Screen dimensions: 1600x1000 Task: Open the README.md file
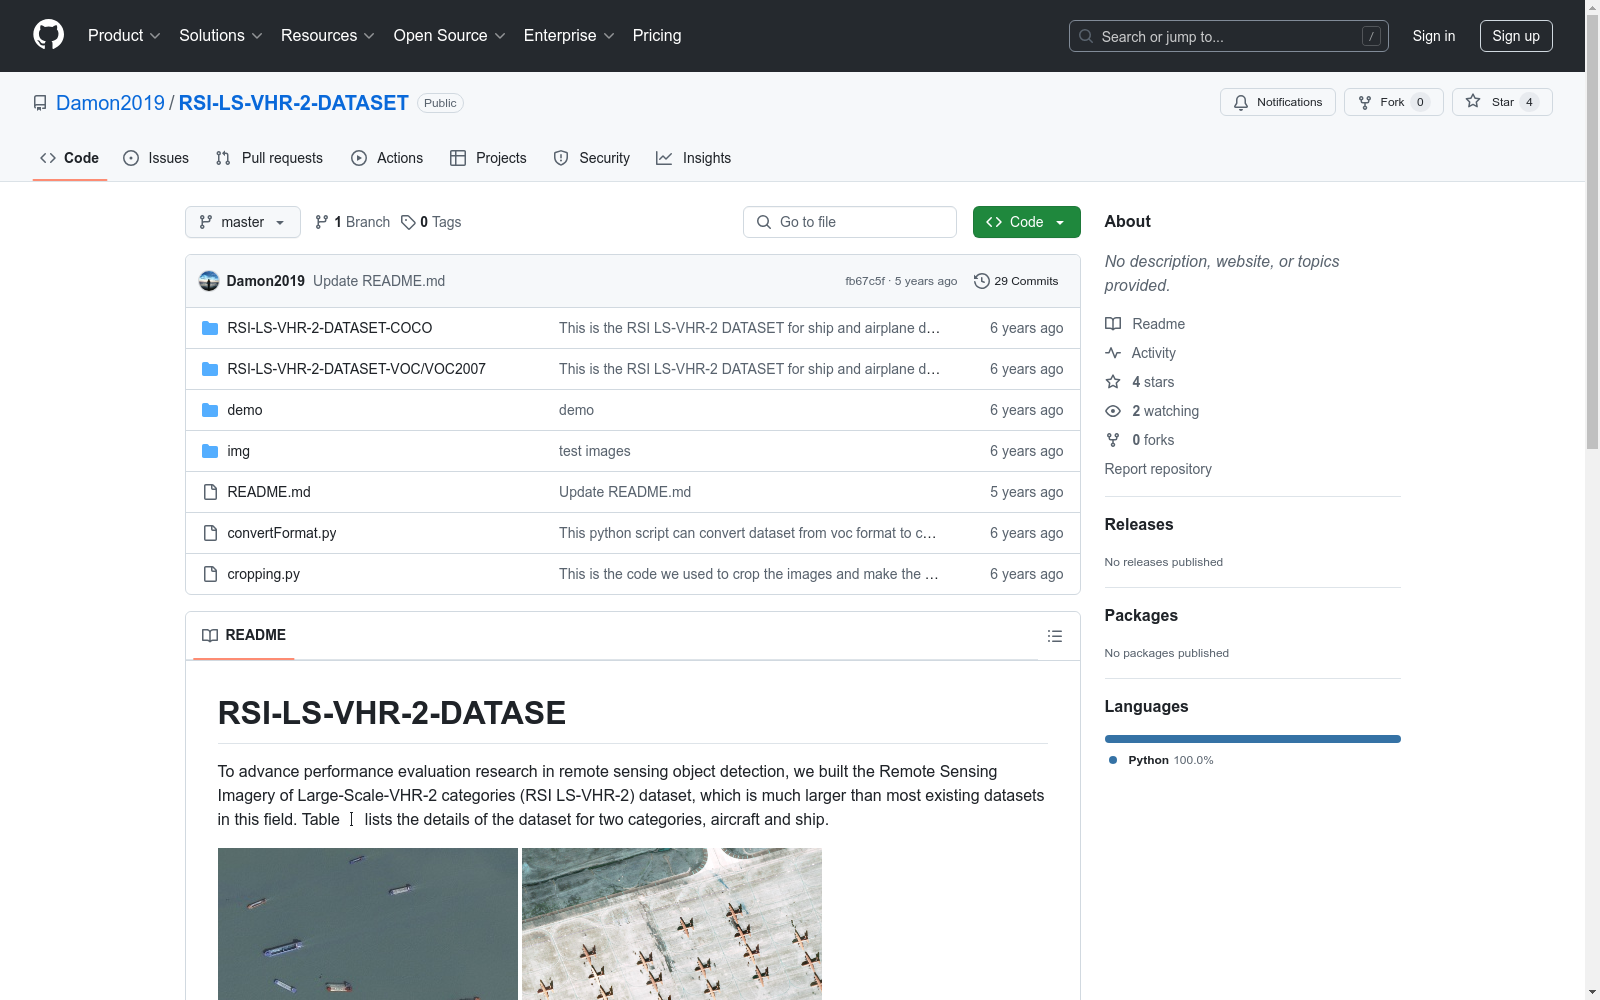269,492
